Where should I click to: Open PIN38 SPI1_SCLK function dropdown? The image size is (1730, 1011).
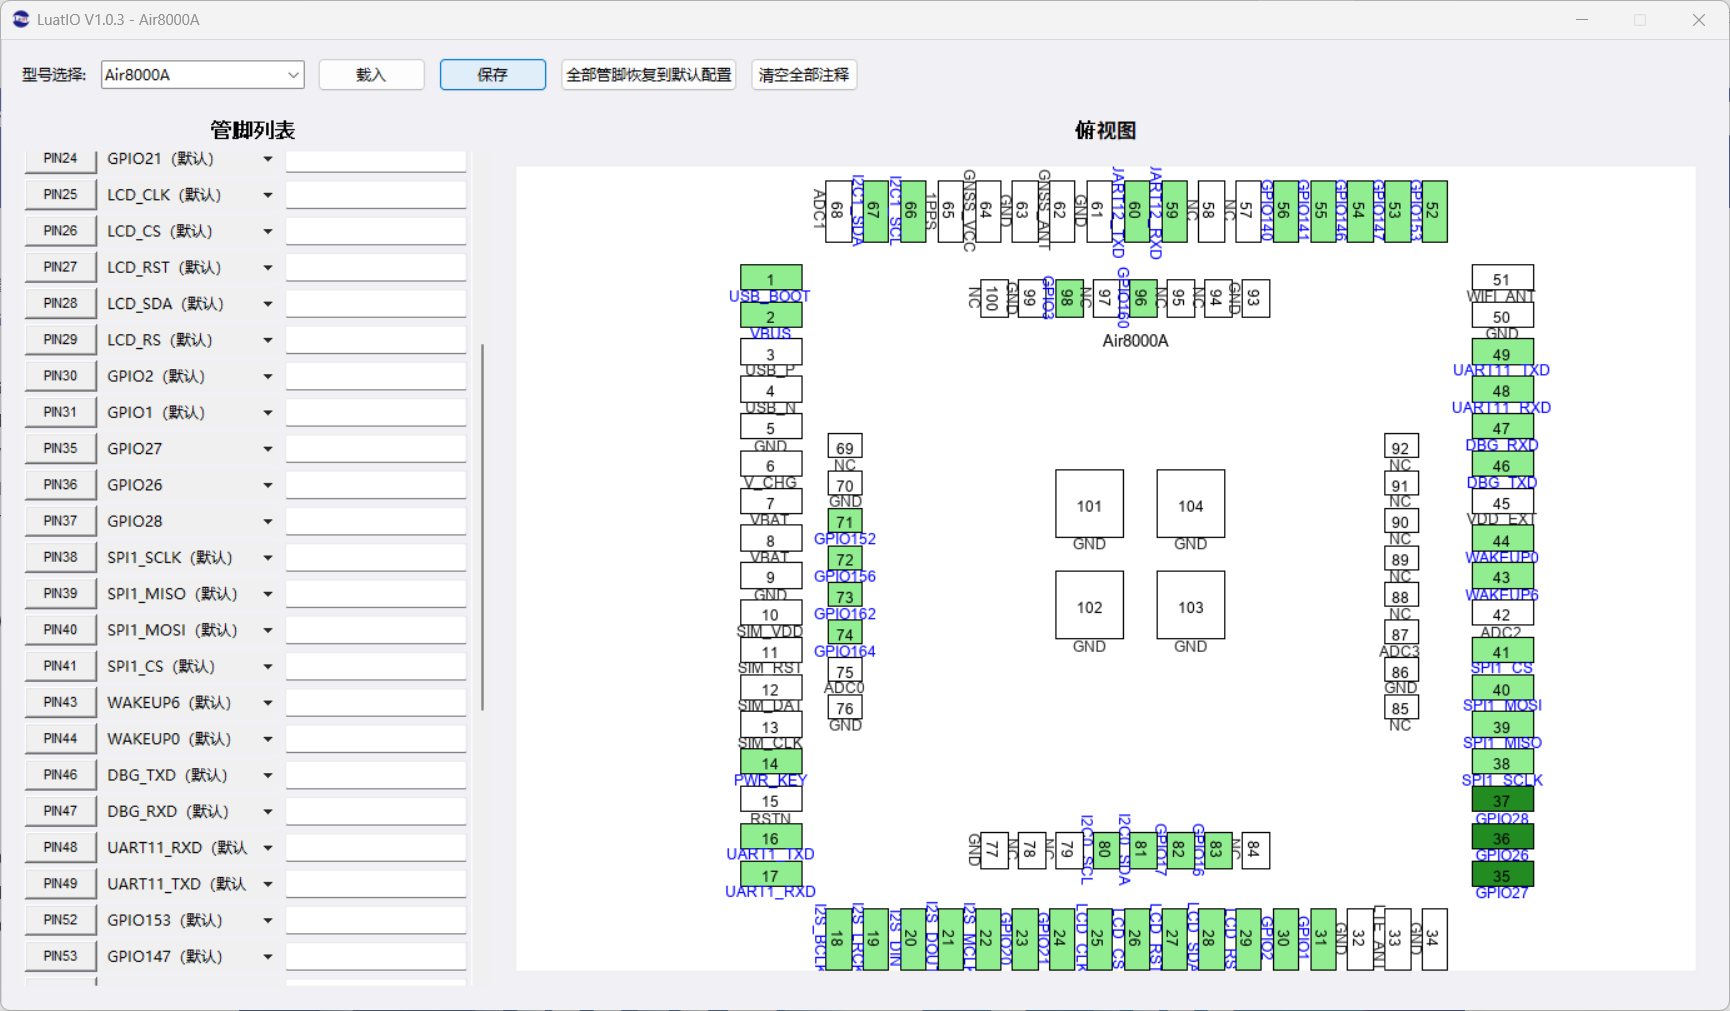coord(267,557)
